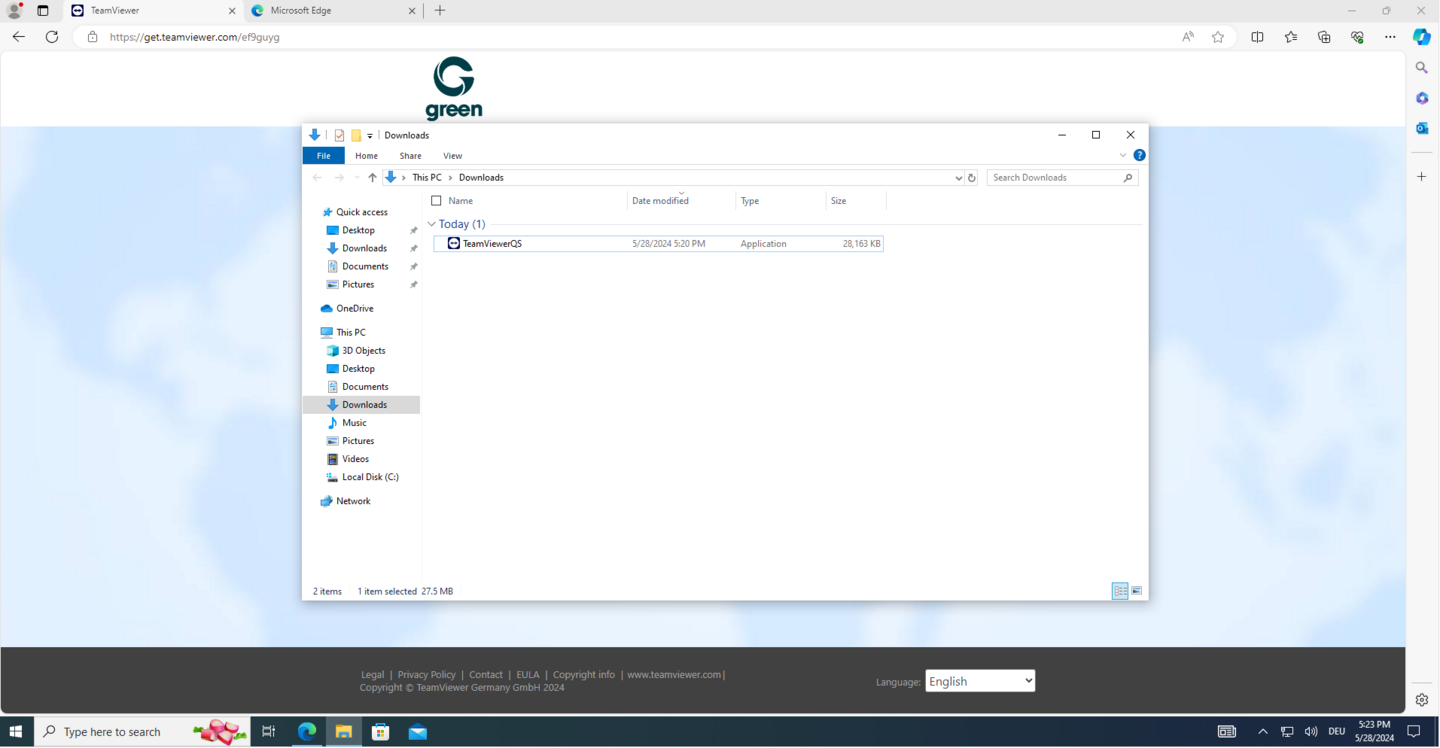1440x748 pixels.
Task: Sort by the Date modified column
Action: (681, 201)
